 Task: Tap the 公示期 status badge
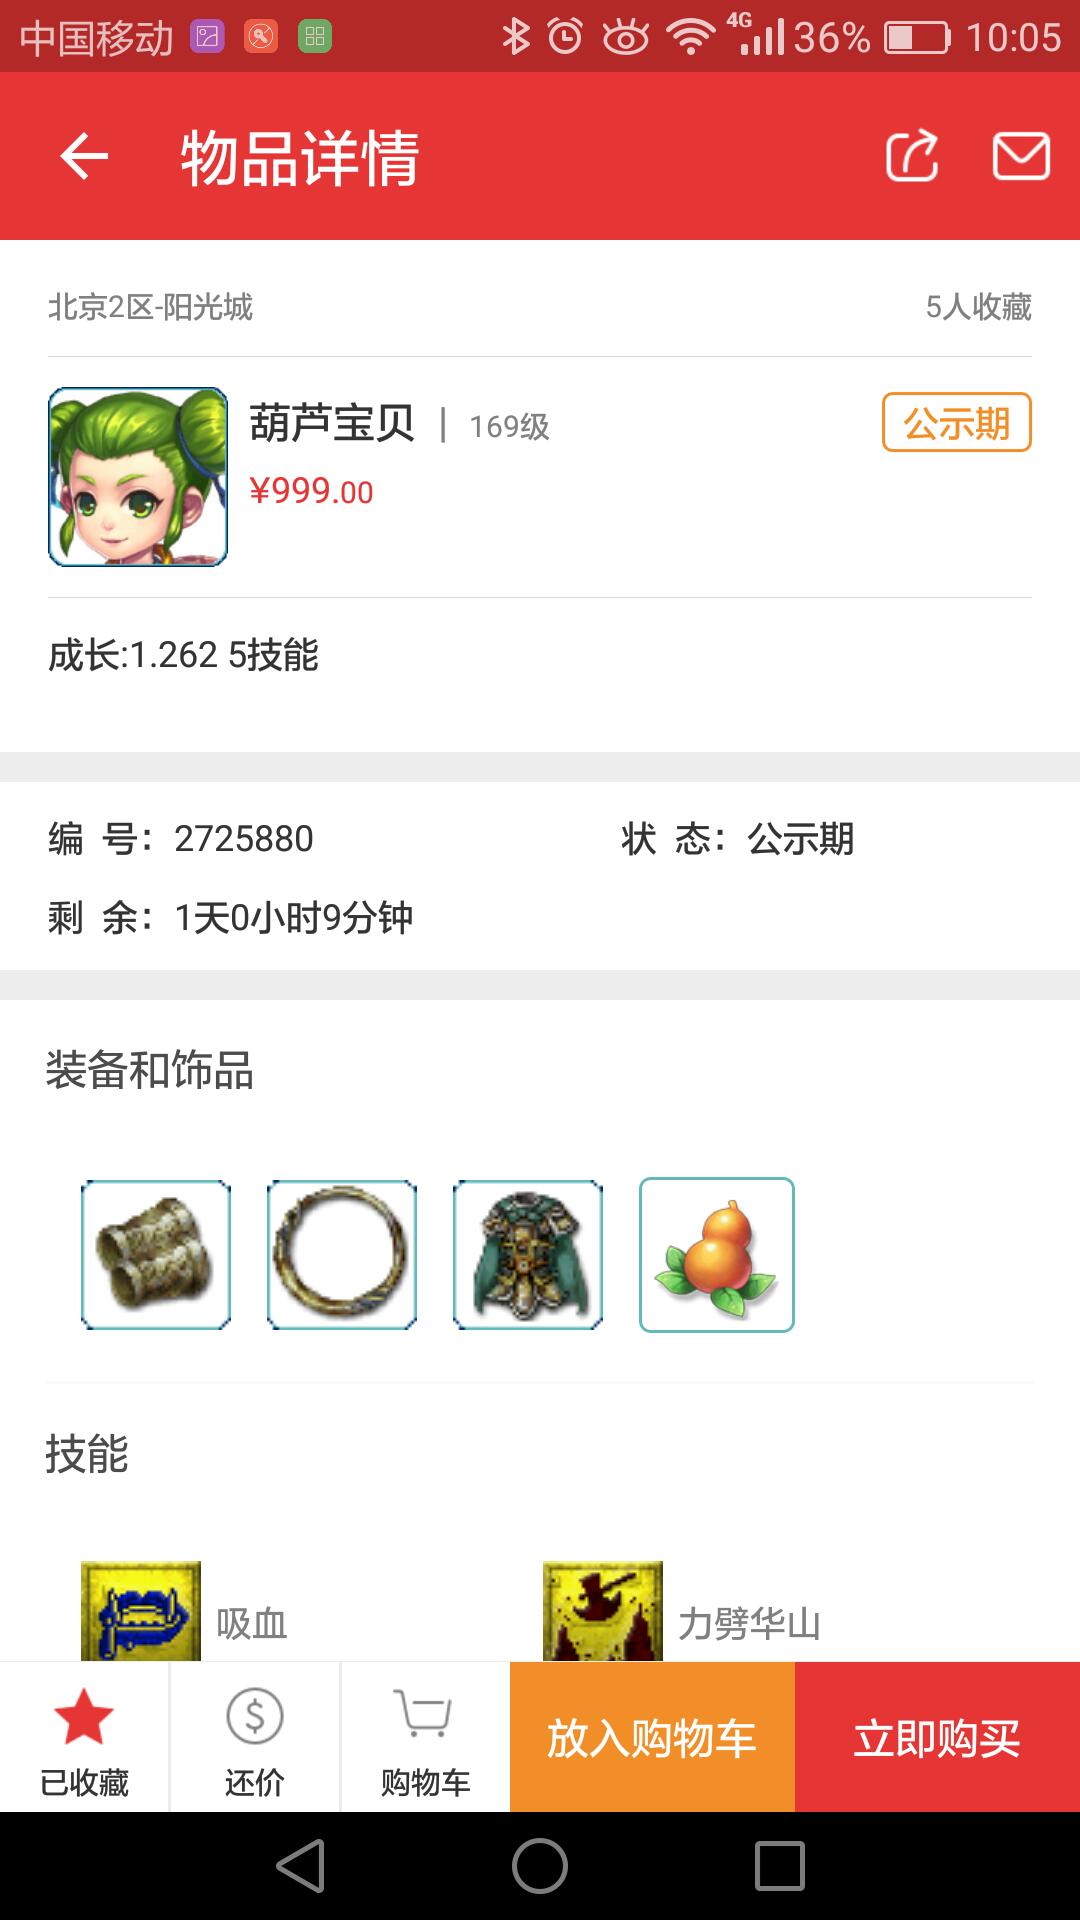coord(956,423)
